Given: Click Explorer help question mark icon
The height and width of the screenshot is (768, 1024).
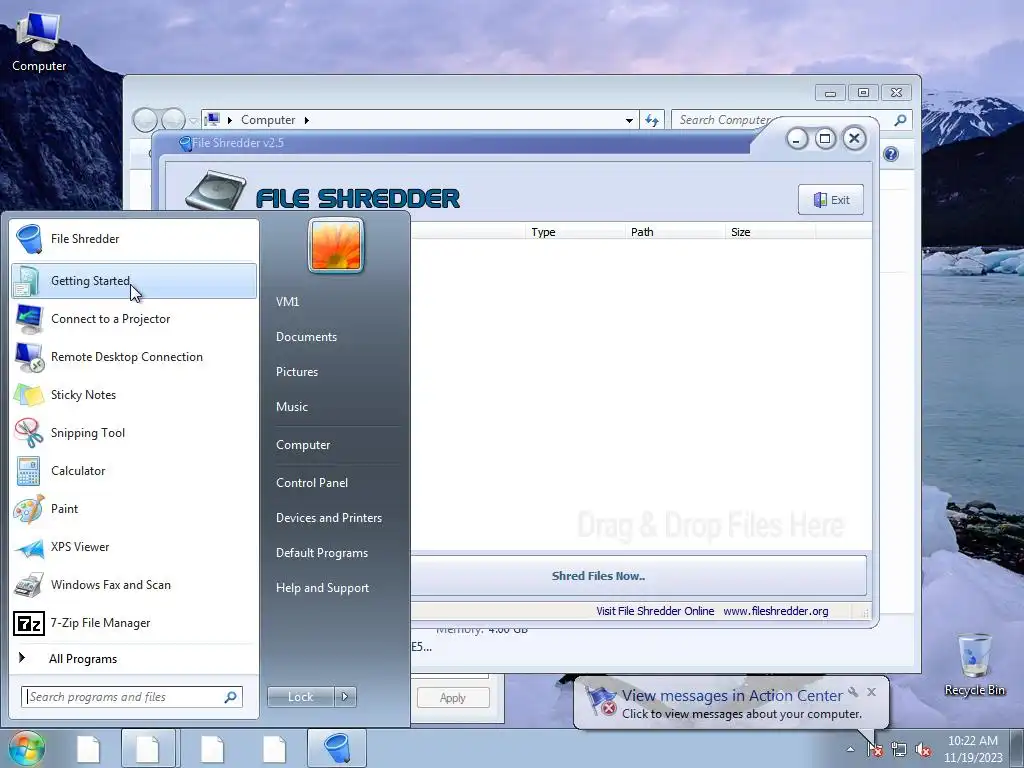Looking at the screenshot, I should pos(891,154).
